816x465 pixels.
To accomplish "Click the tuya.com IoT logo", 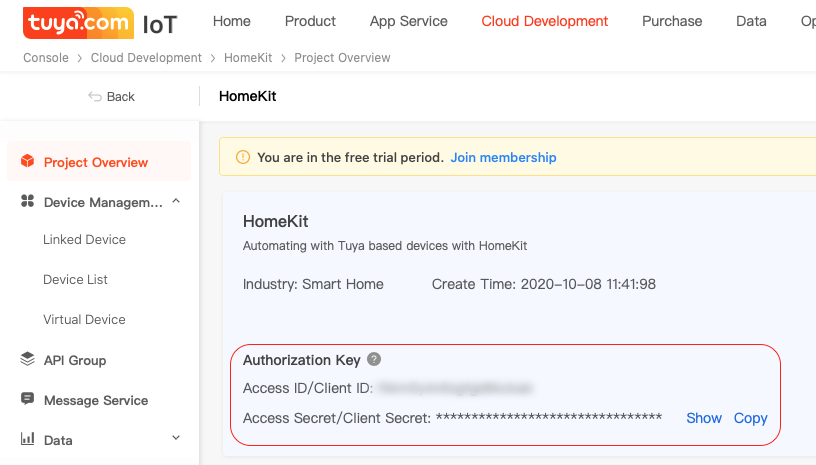I will click(x=100, y=23).
